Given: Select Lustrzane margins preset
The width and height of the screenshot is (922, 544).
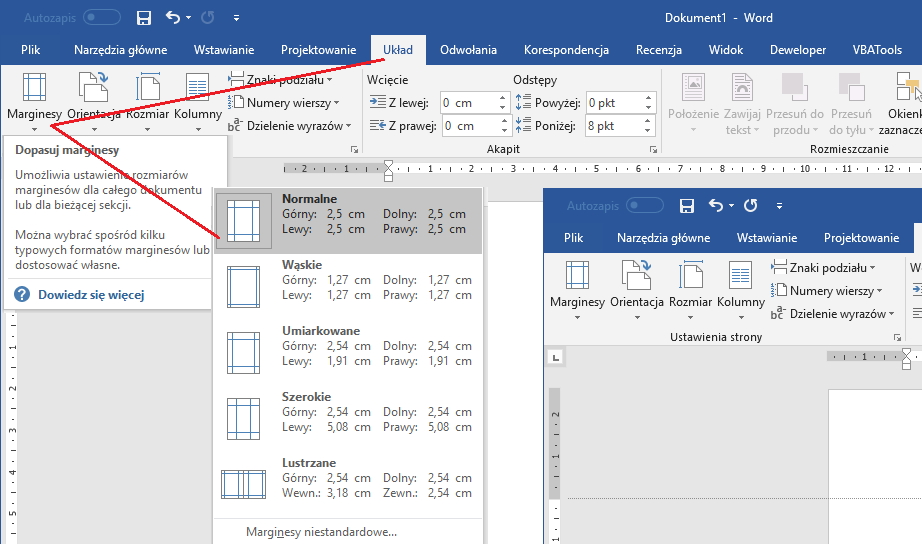Looking at the screenshot, I should coord(349,485).
